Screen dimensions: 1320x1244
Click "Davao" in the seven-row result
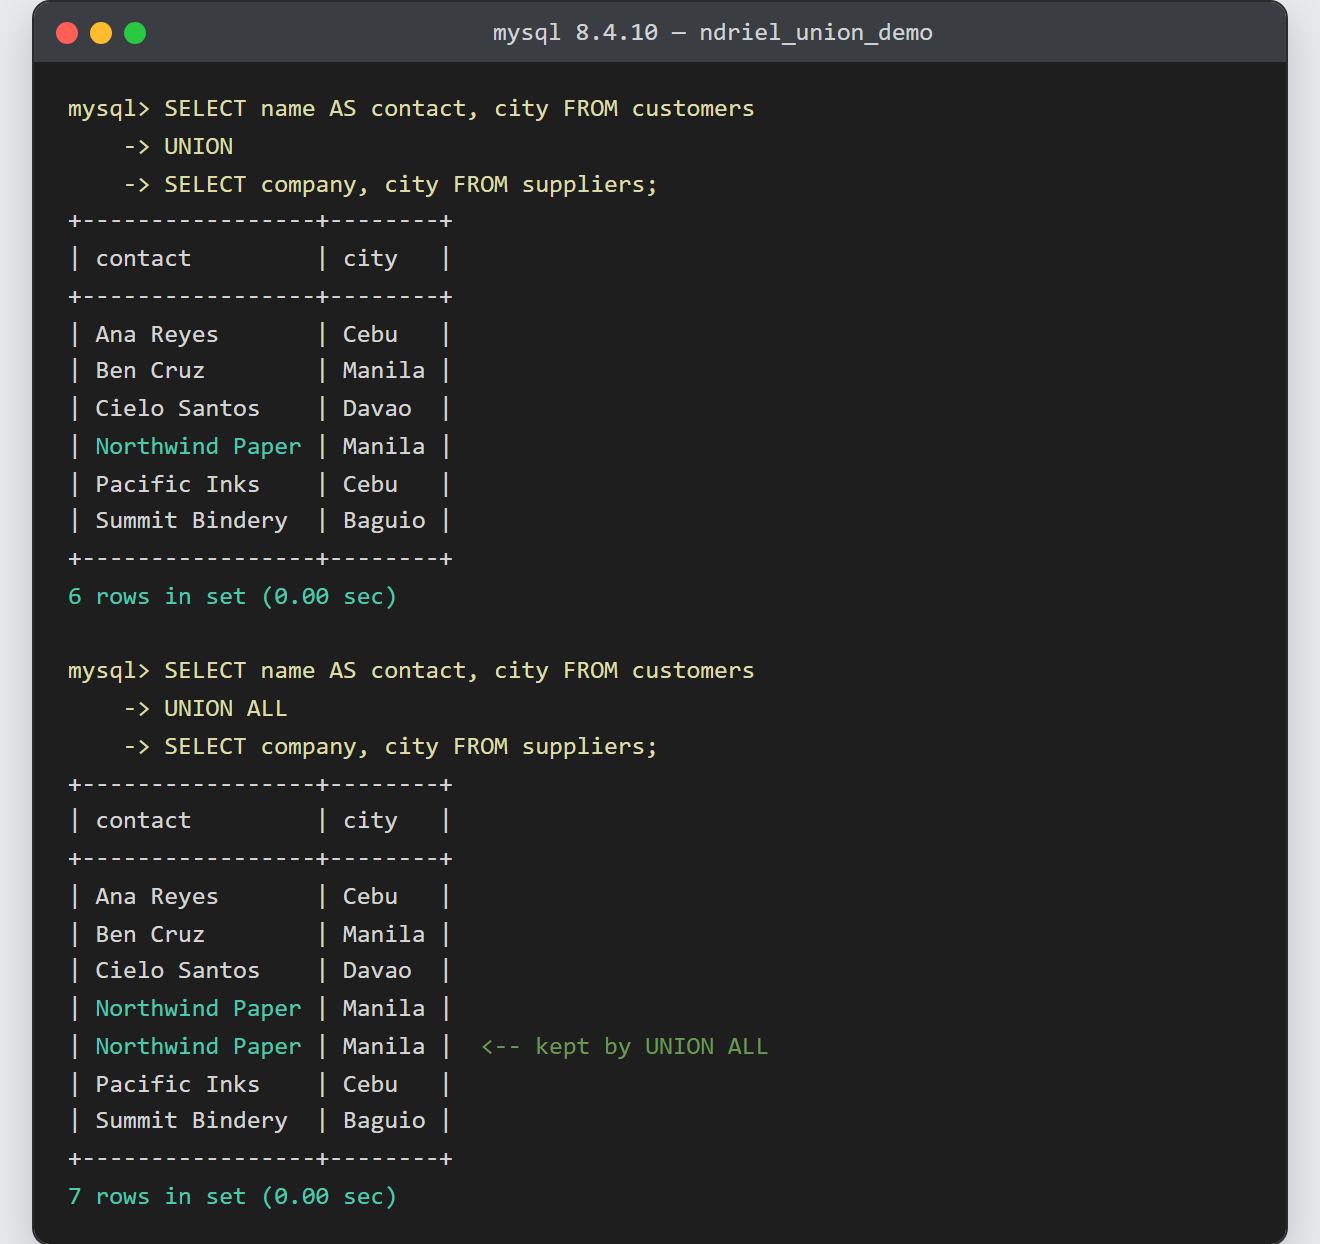(377, 971)
